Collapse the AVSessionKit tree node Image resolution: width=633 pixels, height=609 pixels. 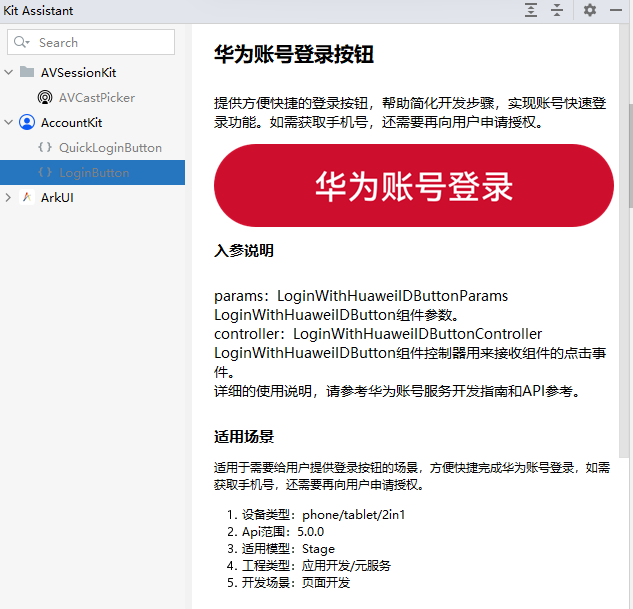8,72
